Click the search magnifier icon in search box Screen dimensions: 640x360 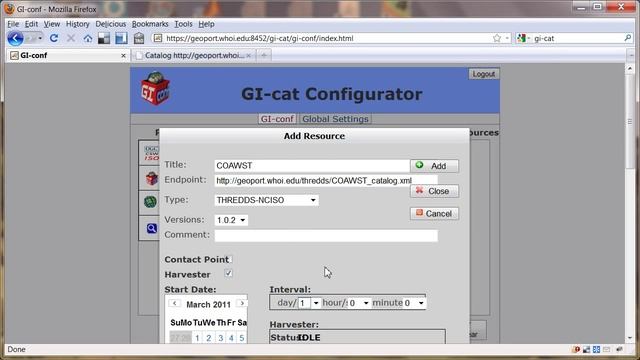[x=628, y=38]
